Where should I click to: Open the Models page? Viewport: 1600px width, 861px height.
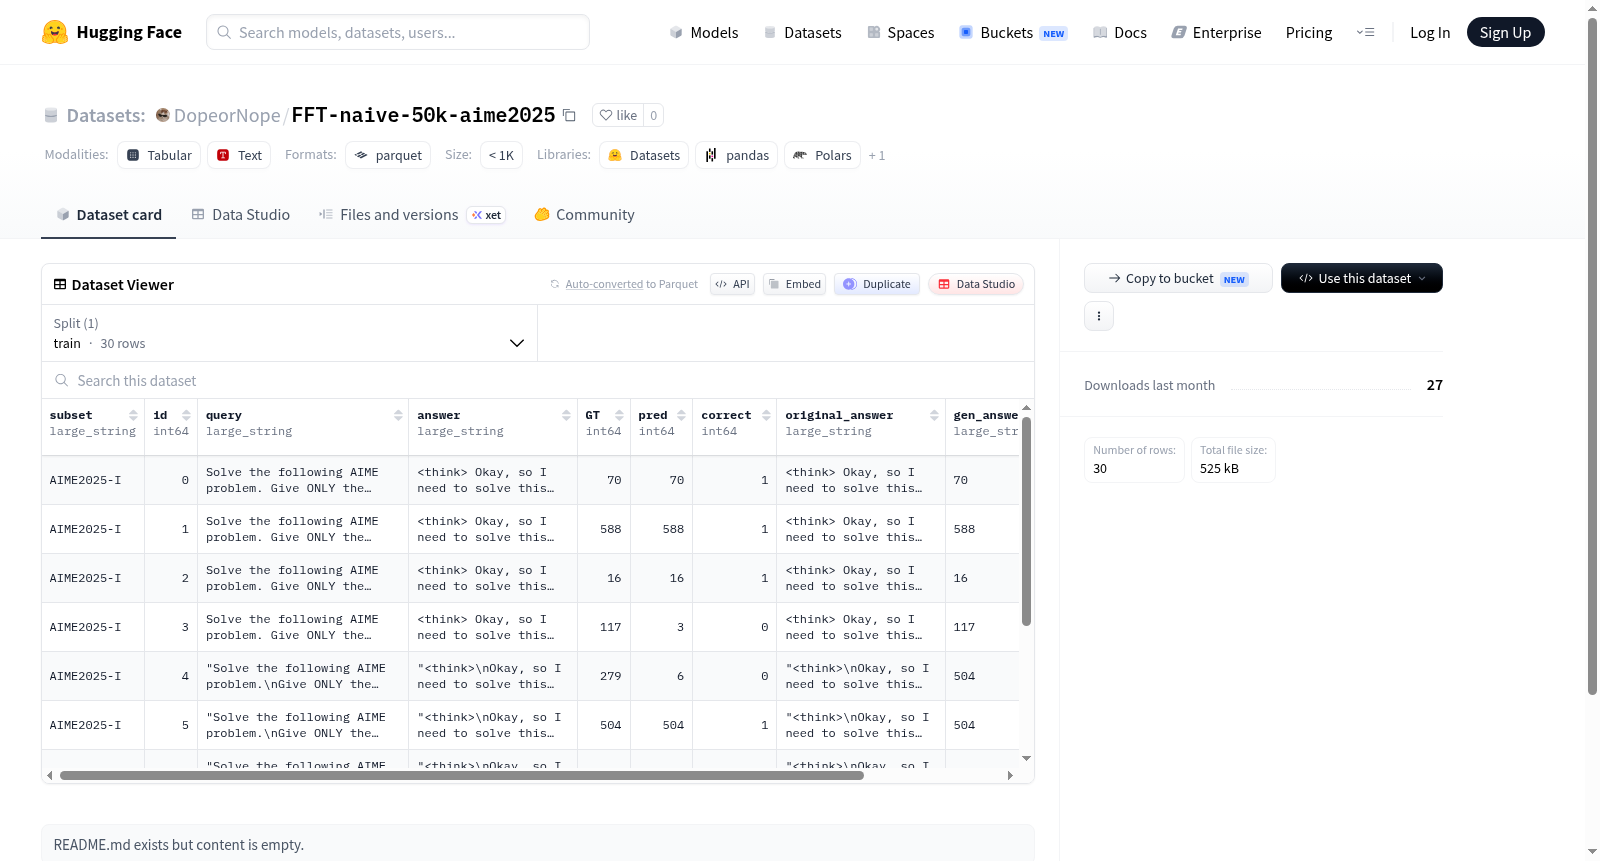click(x=704, y=32)
